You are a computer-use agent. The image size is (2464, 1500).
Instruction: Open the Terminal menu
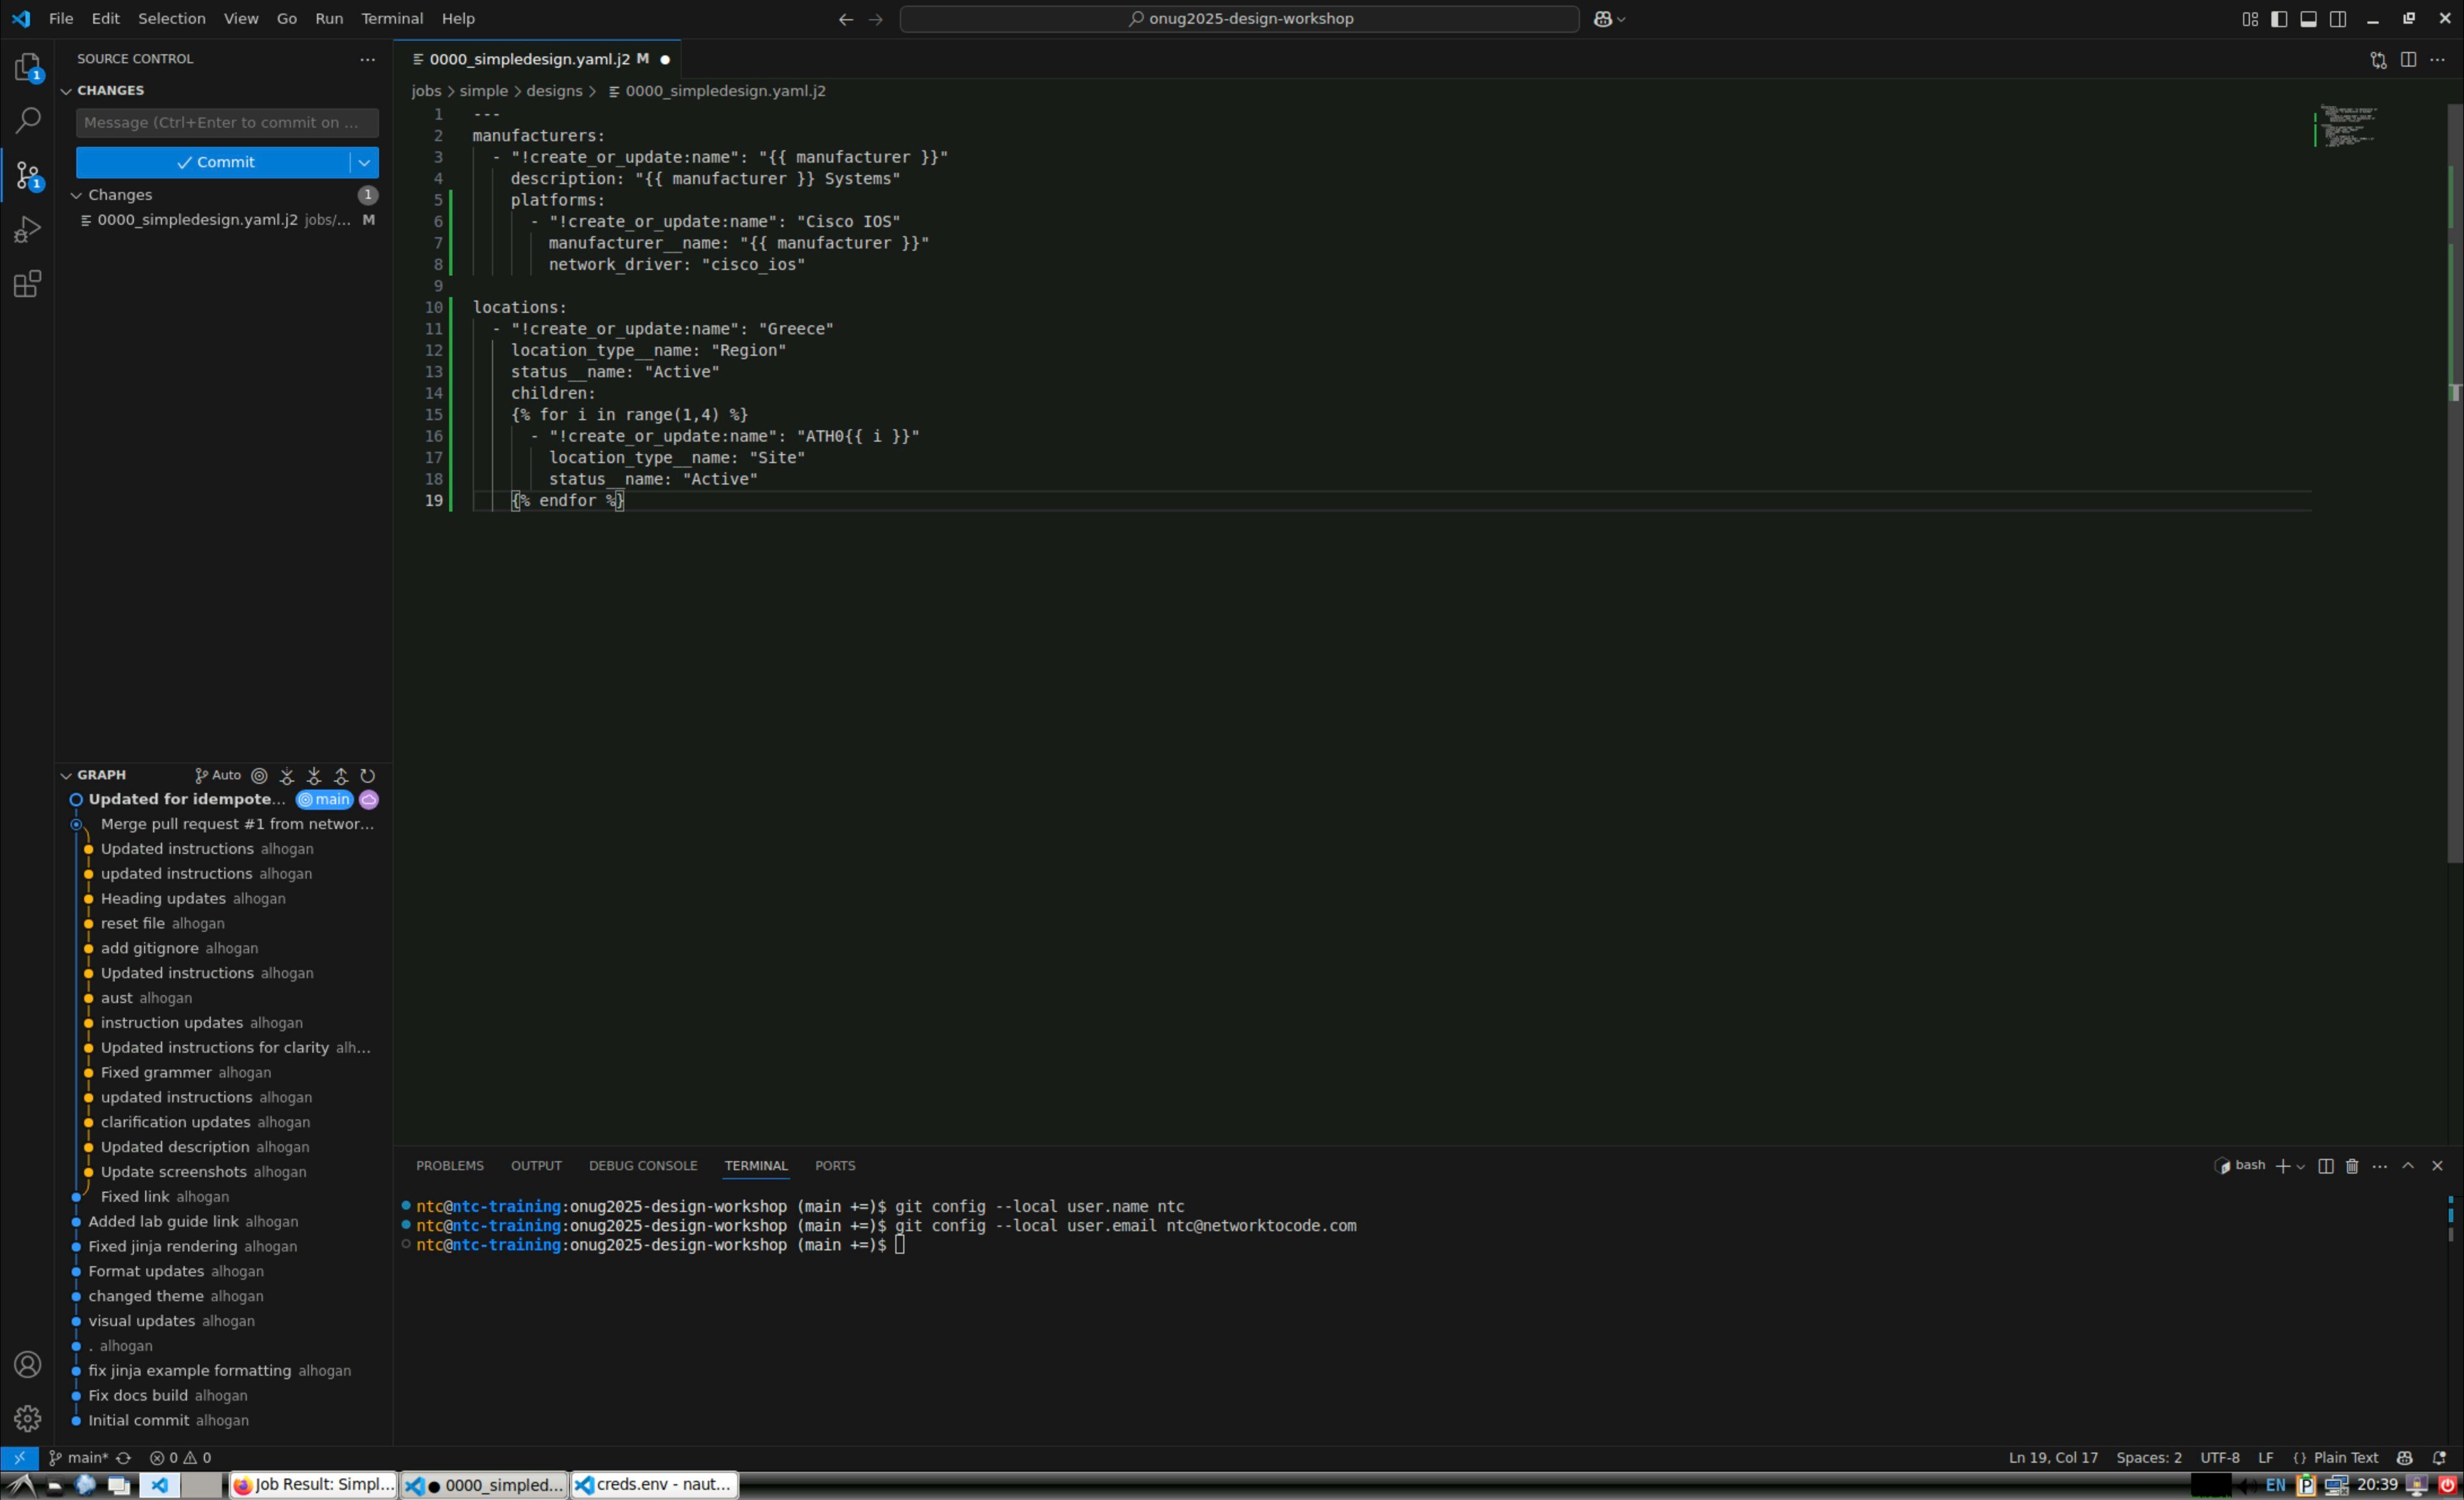pos(391,19)
